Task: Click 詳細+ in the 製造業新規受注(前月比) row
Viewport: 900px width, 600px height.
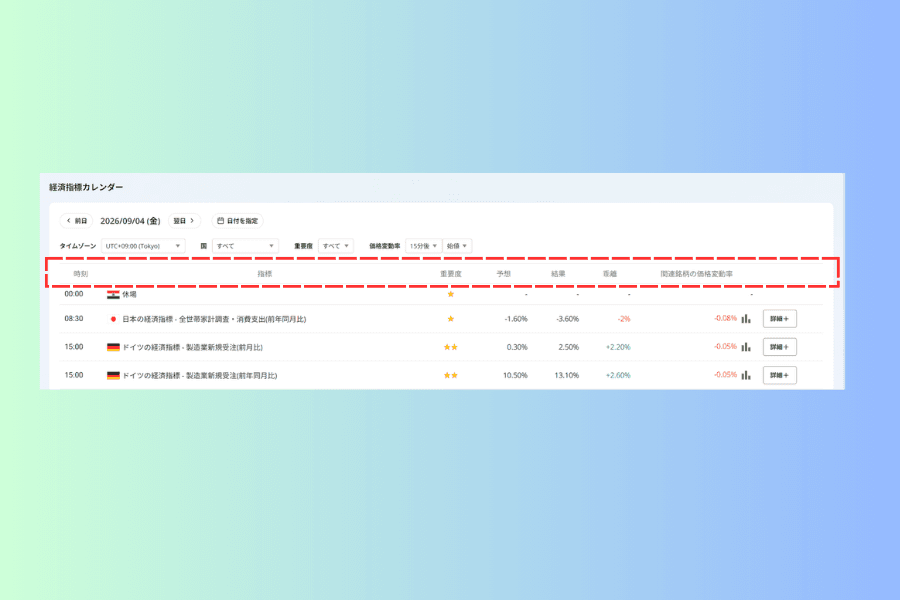Action: pos(779,347)
